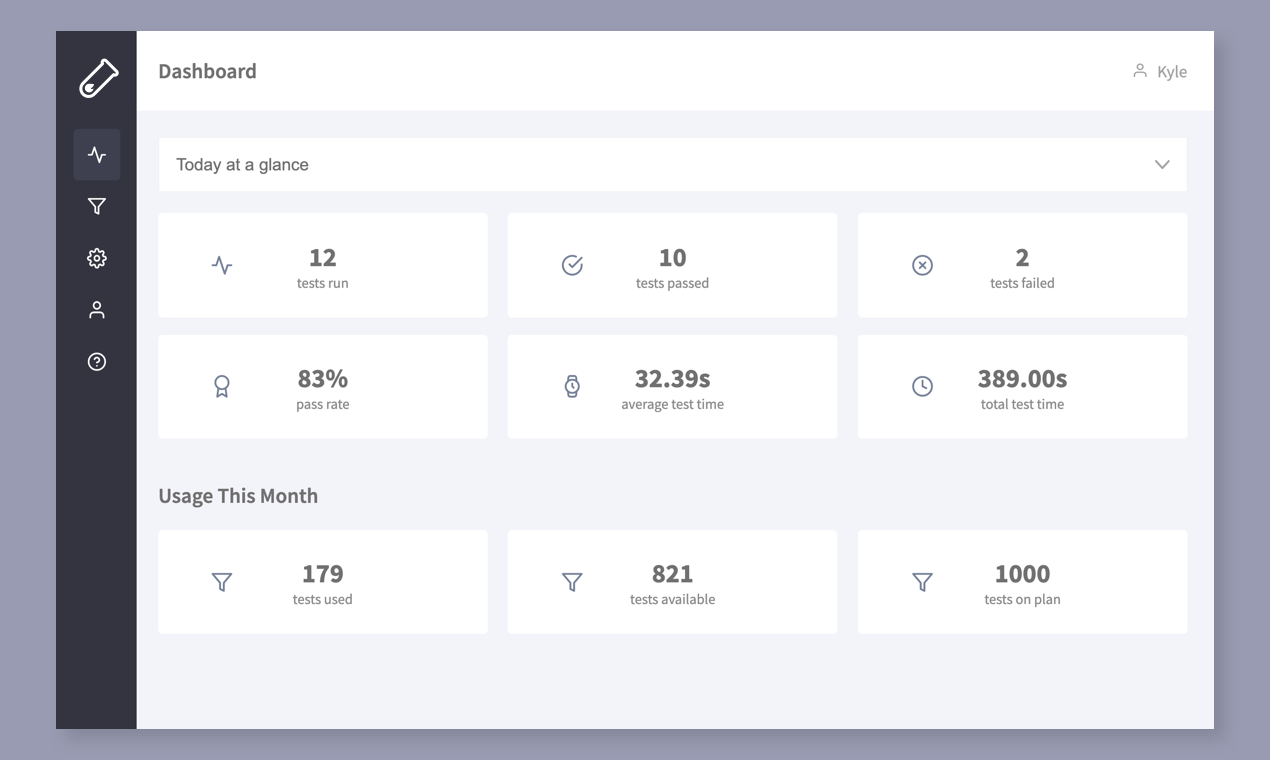Viewport: 1270px width, 760px height.
Task: Click the award ribbon pass rate icon
Action: point(222,386)
